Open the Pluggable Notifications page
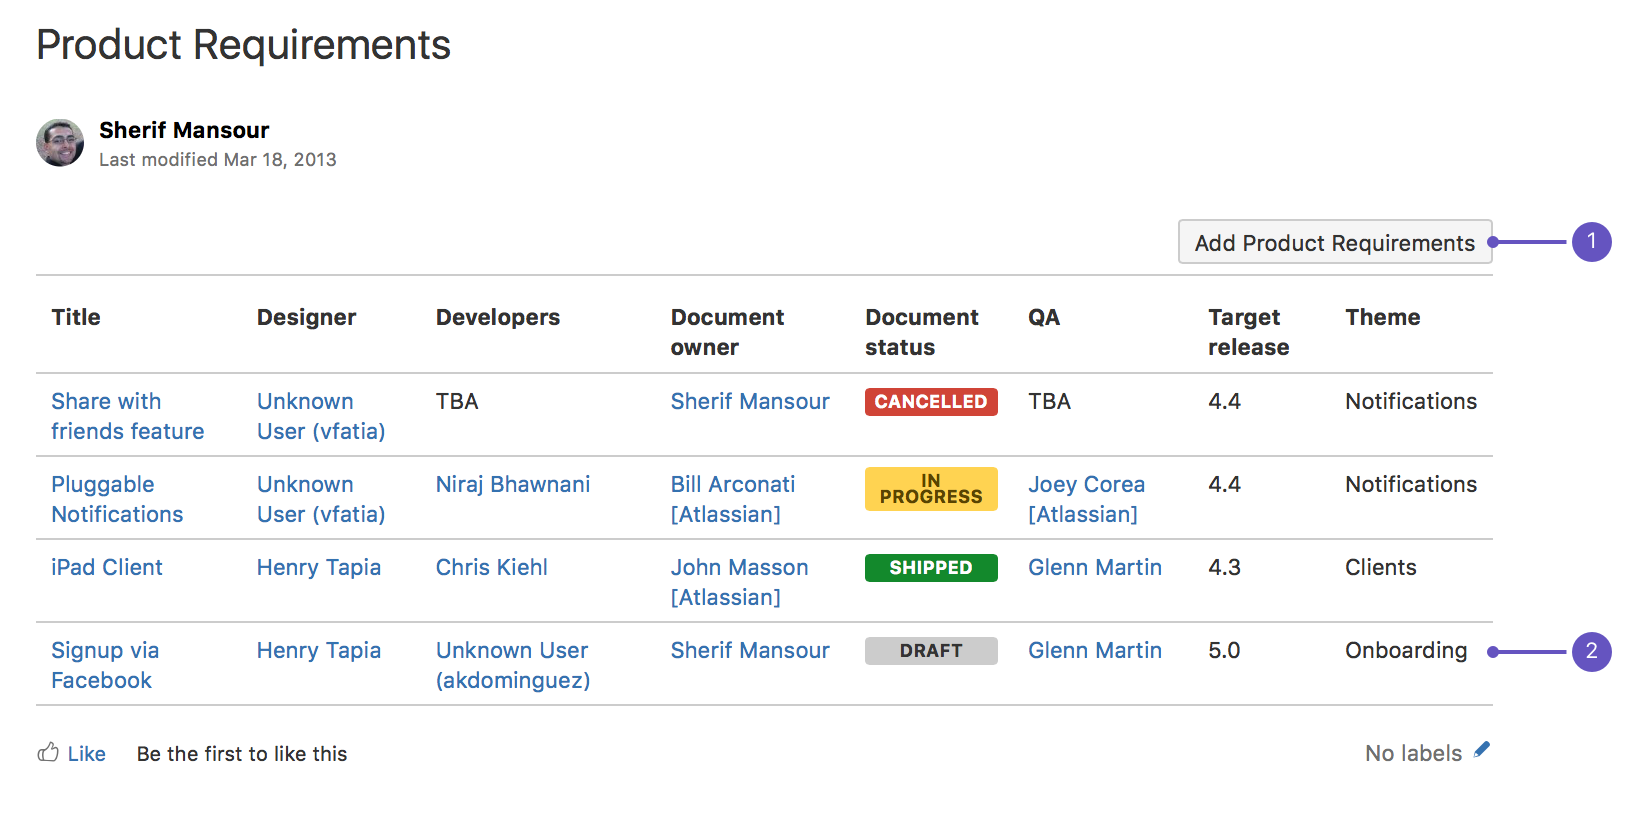This screenshot has width=1652, height=824. tap(117, 499)
